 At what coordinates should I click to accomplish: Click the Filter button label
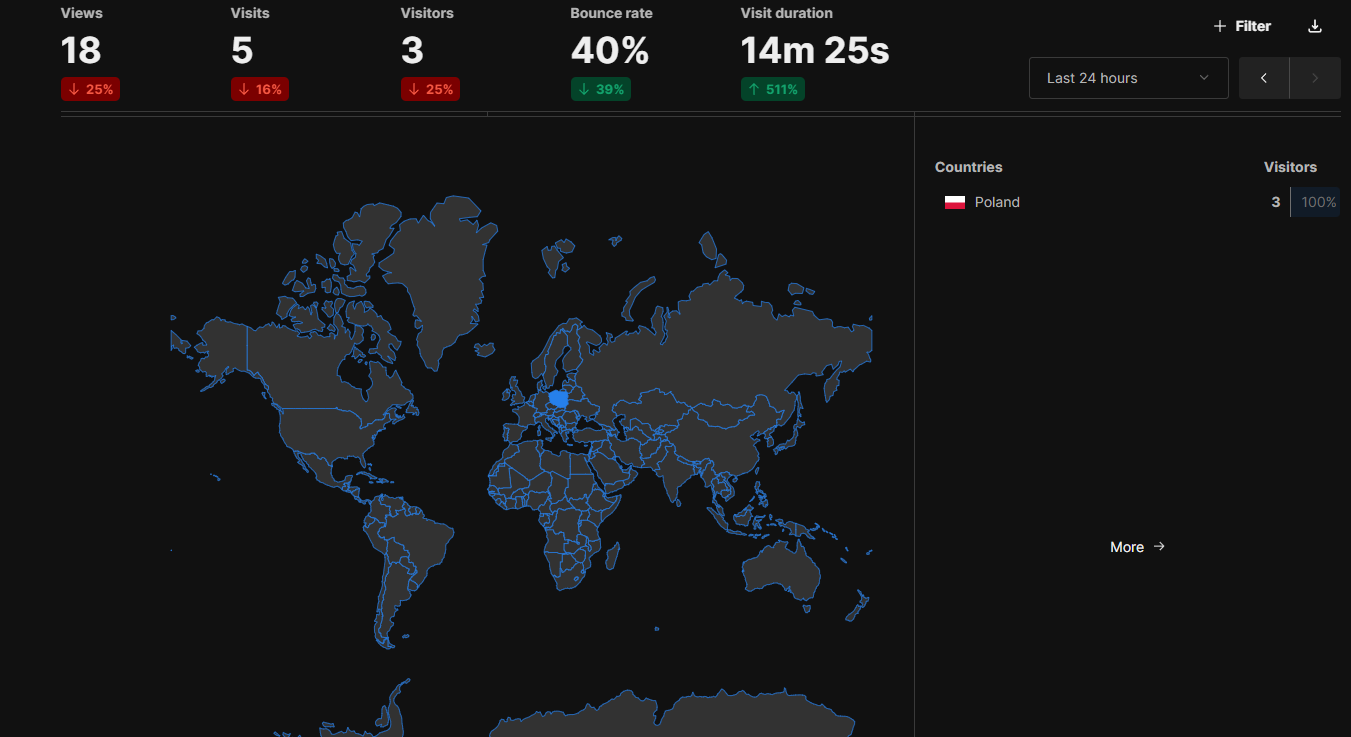click(x=1254, y=26)
